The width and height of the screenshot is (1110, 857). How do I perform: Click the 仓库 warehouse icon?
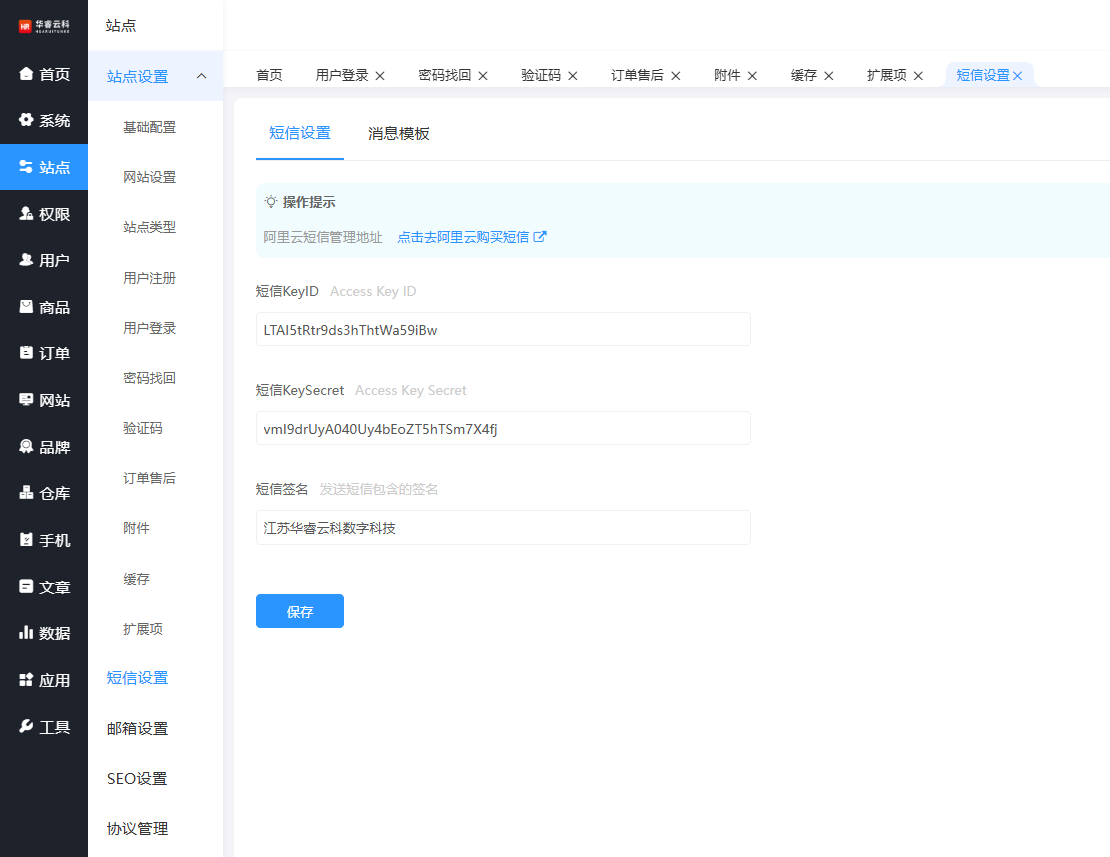pos(26,493)
